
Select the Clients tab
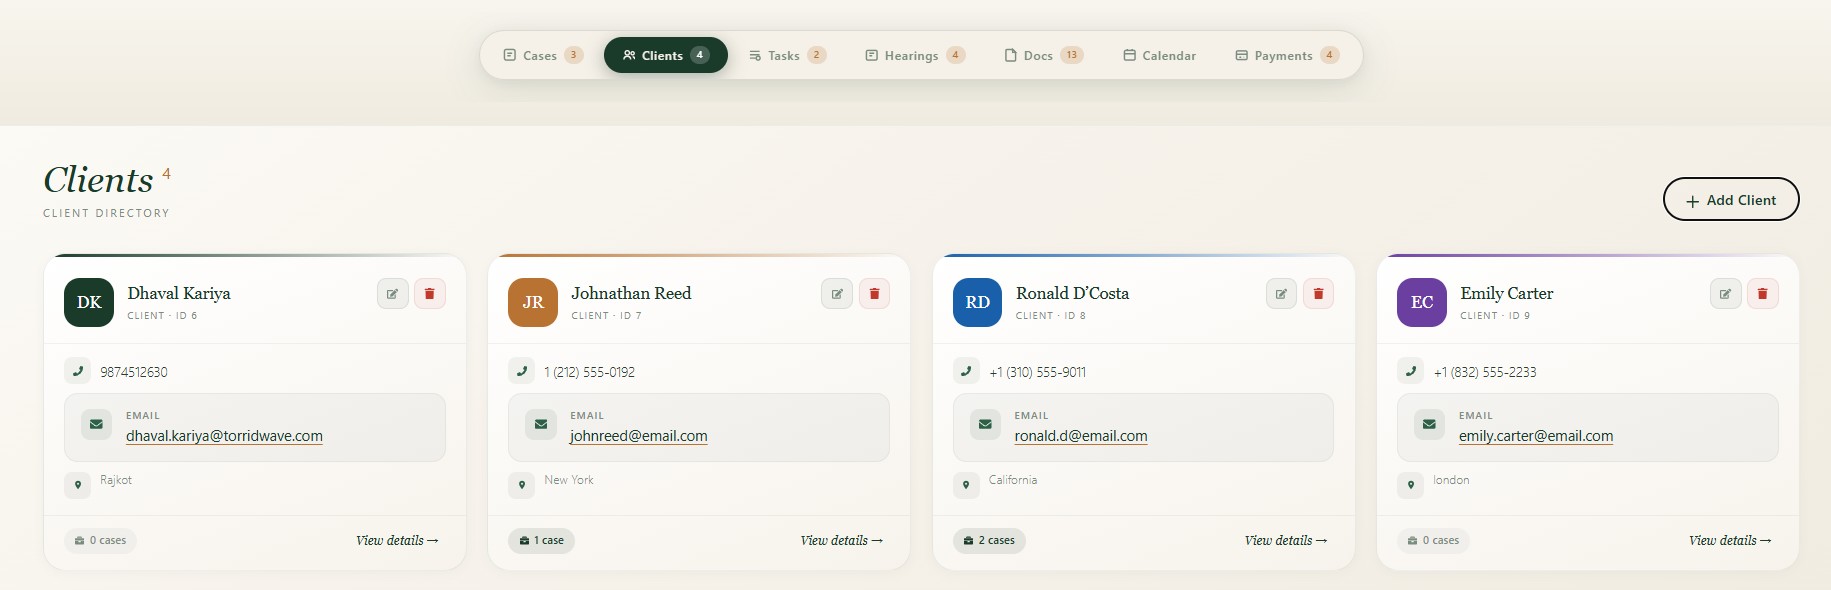click(x=665, y=55)
